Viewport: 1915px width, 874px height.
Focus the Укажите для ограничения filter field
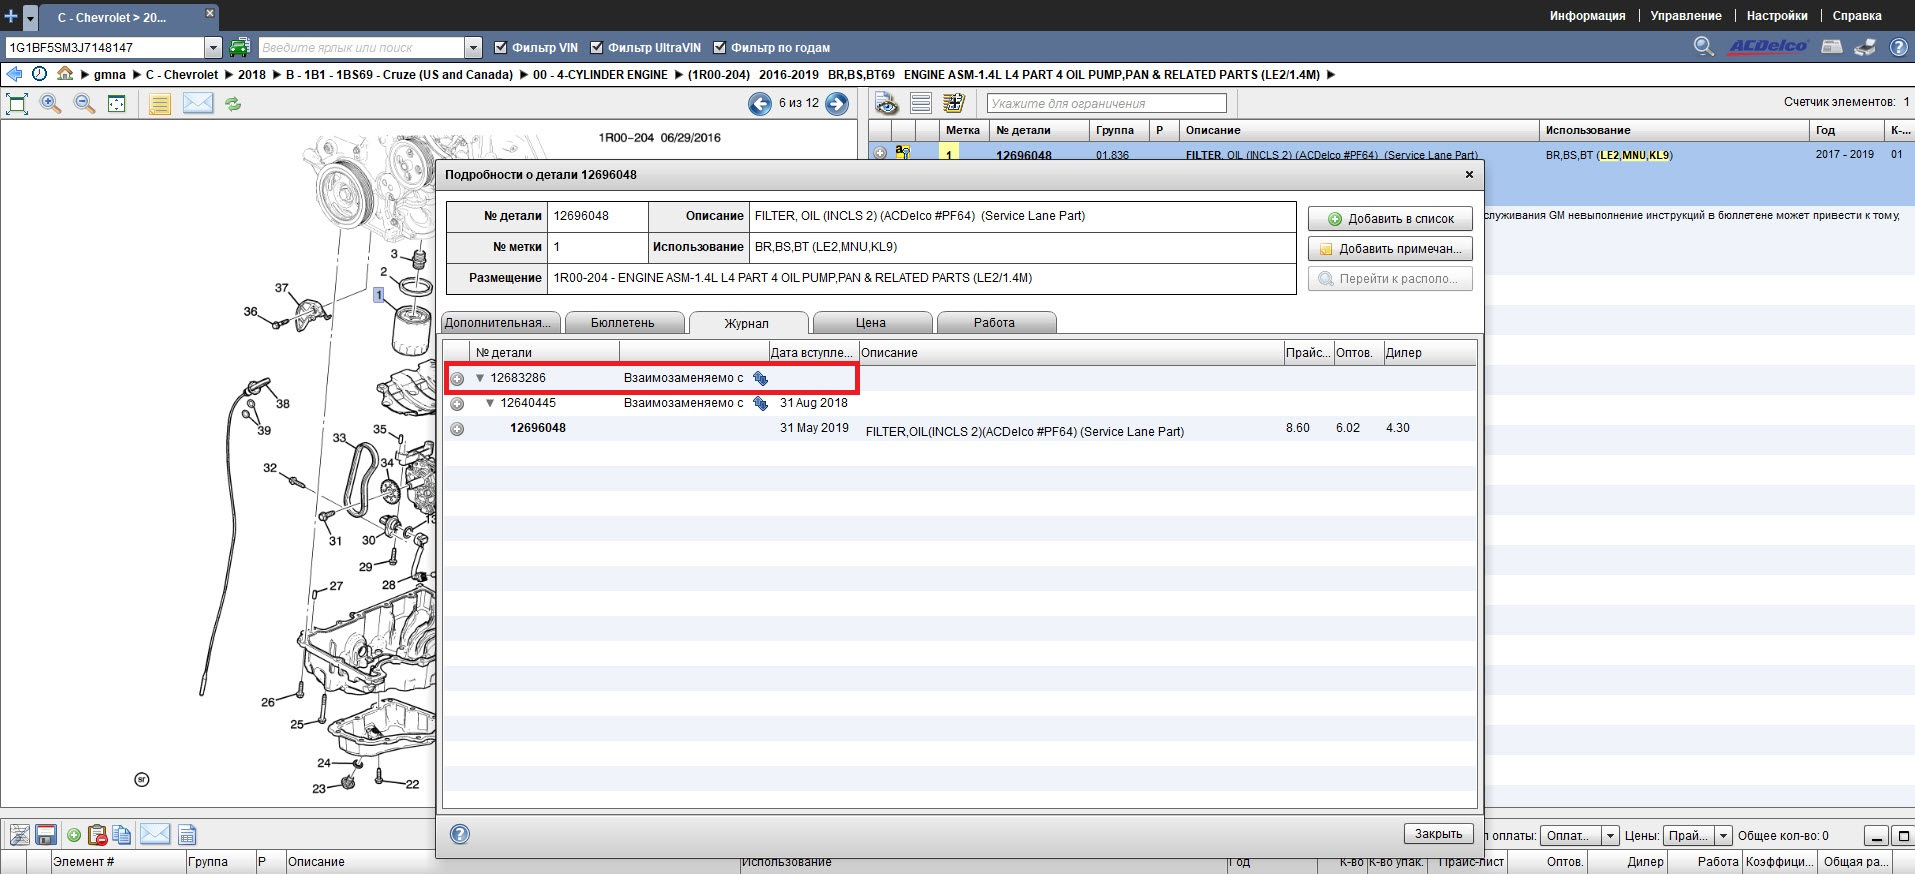coord(1106,103)
